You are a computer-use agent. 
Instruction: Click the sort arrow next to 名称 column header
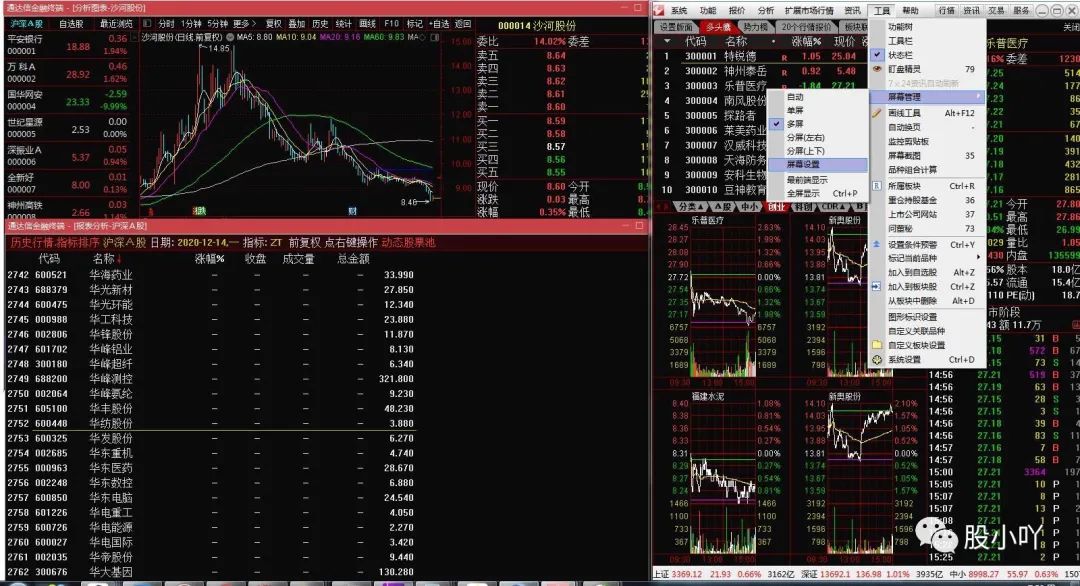(119, 259)
